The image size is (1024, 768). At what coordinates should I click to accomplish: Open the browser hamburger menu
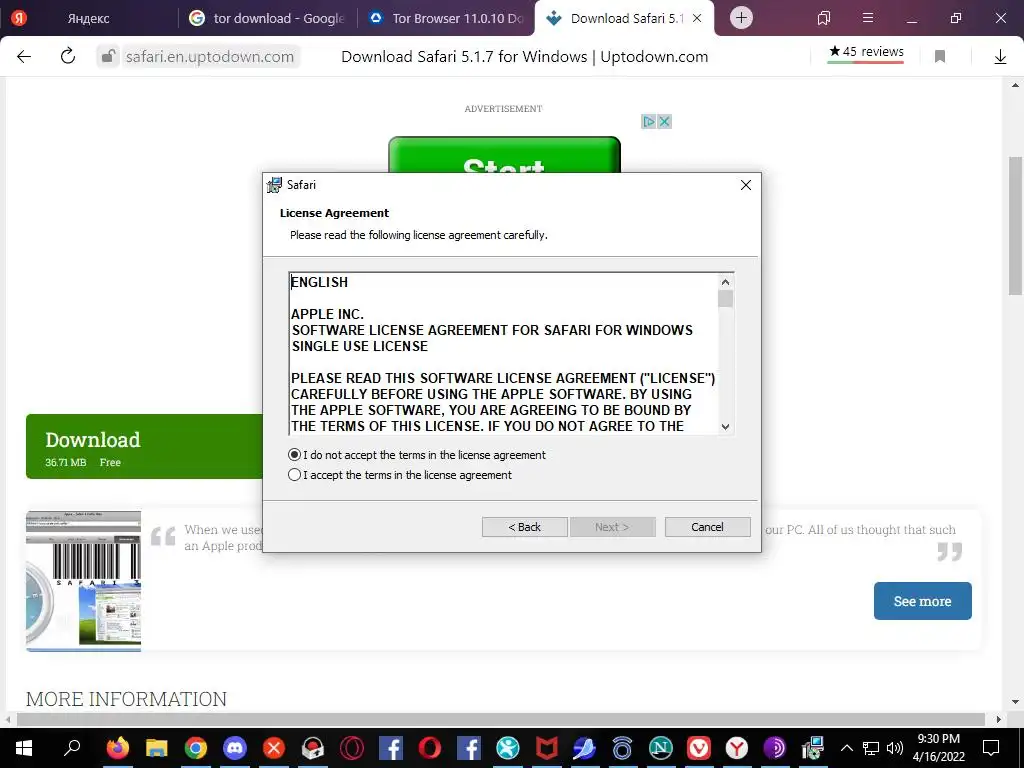pos(868,18)
